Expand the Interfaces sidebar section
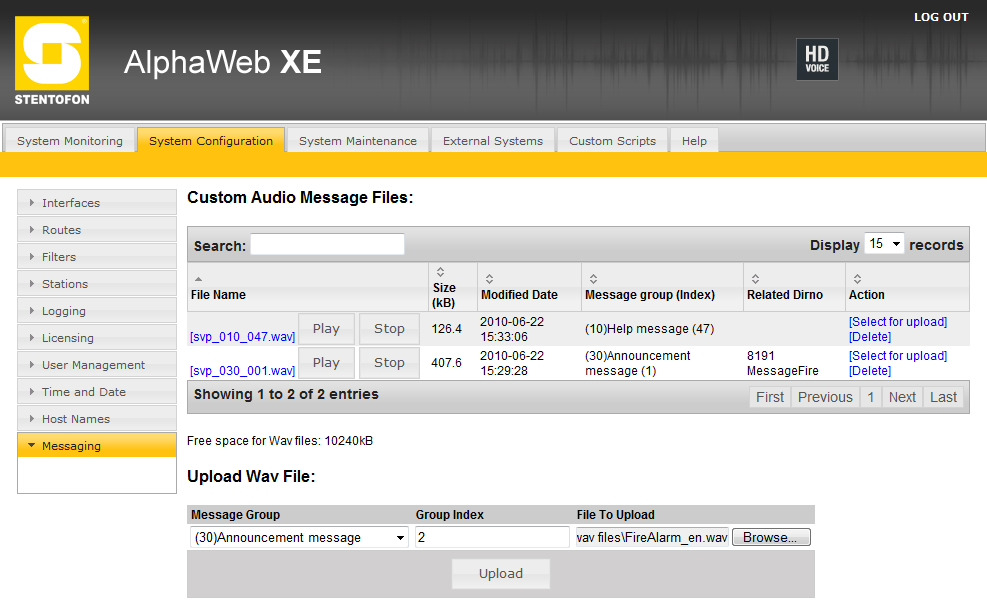 click(x=97, y=203)
